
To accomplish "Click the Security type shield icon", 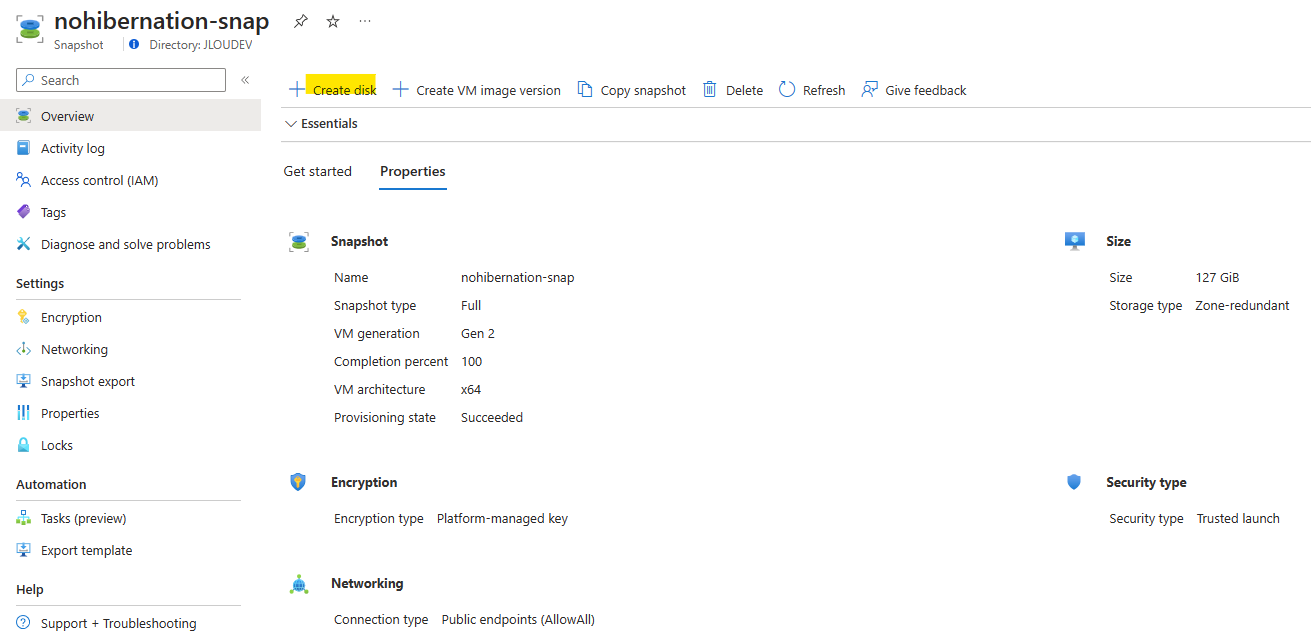I will point(1074,482).
